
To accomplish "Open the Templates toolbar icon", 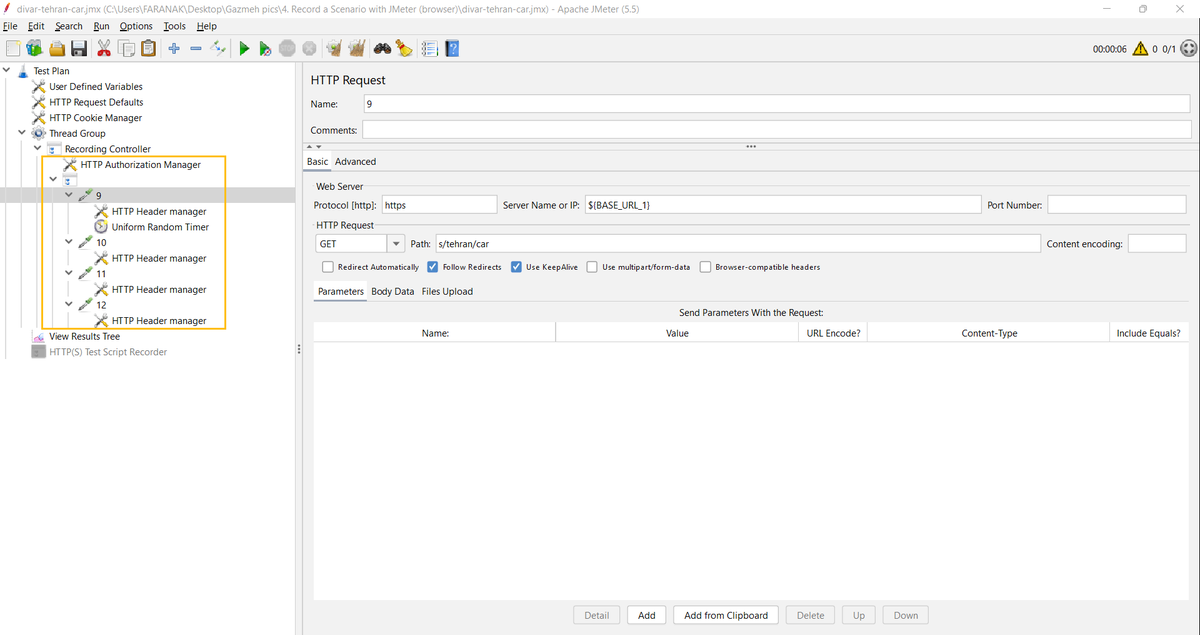I will (x=34, y=48).
